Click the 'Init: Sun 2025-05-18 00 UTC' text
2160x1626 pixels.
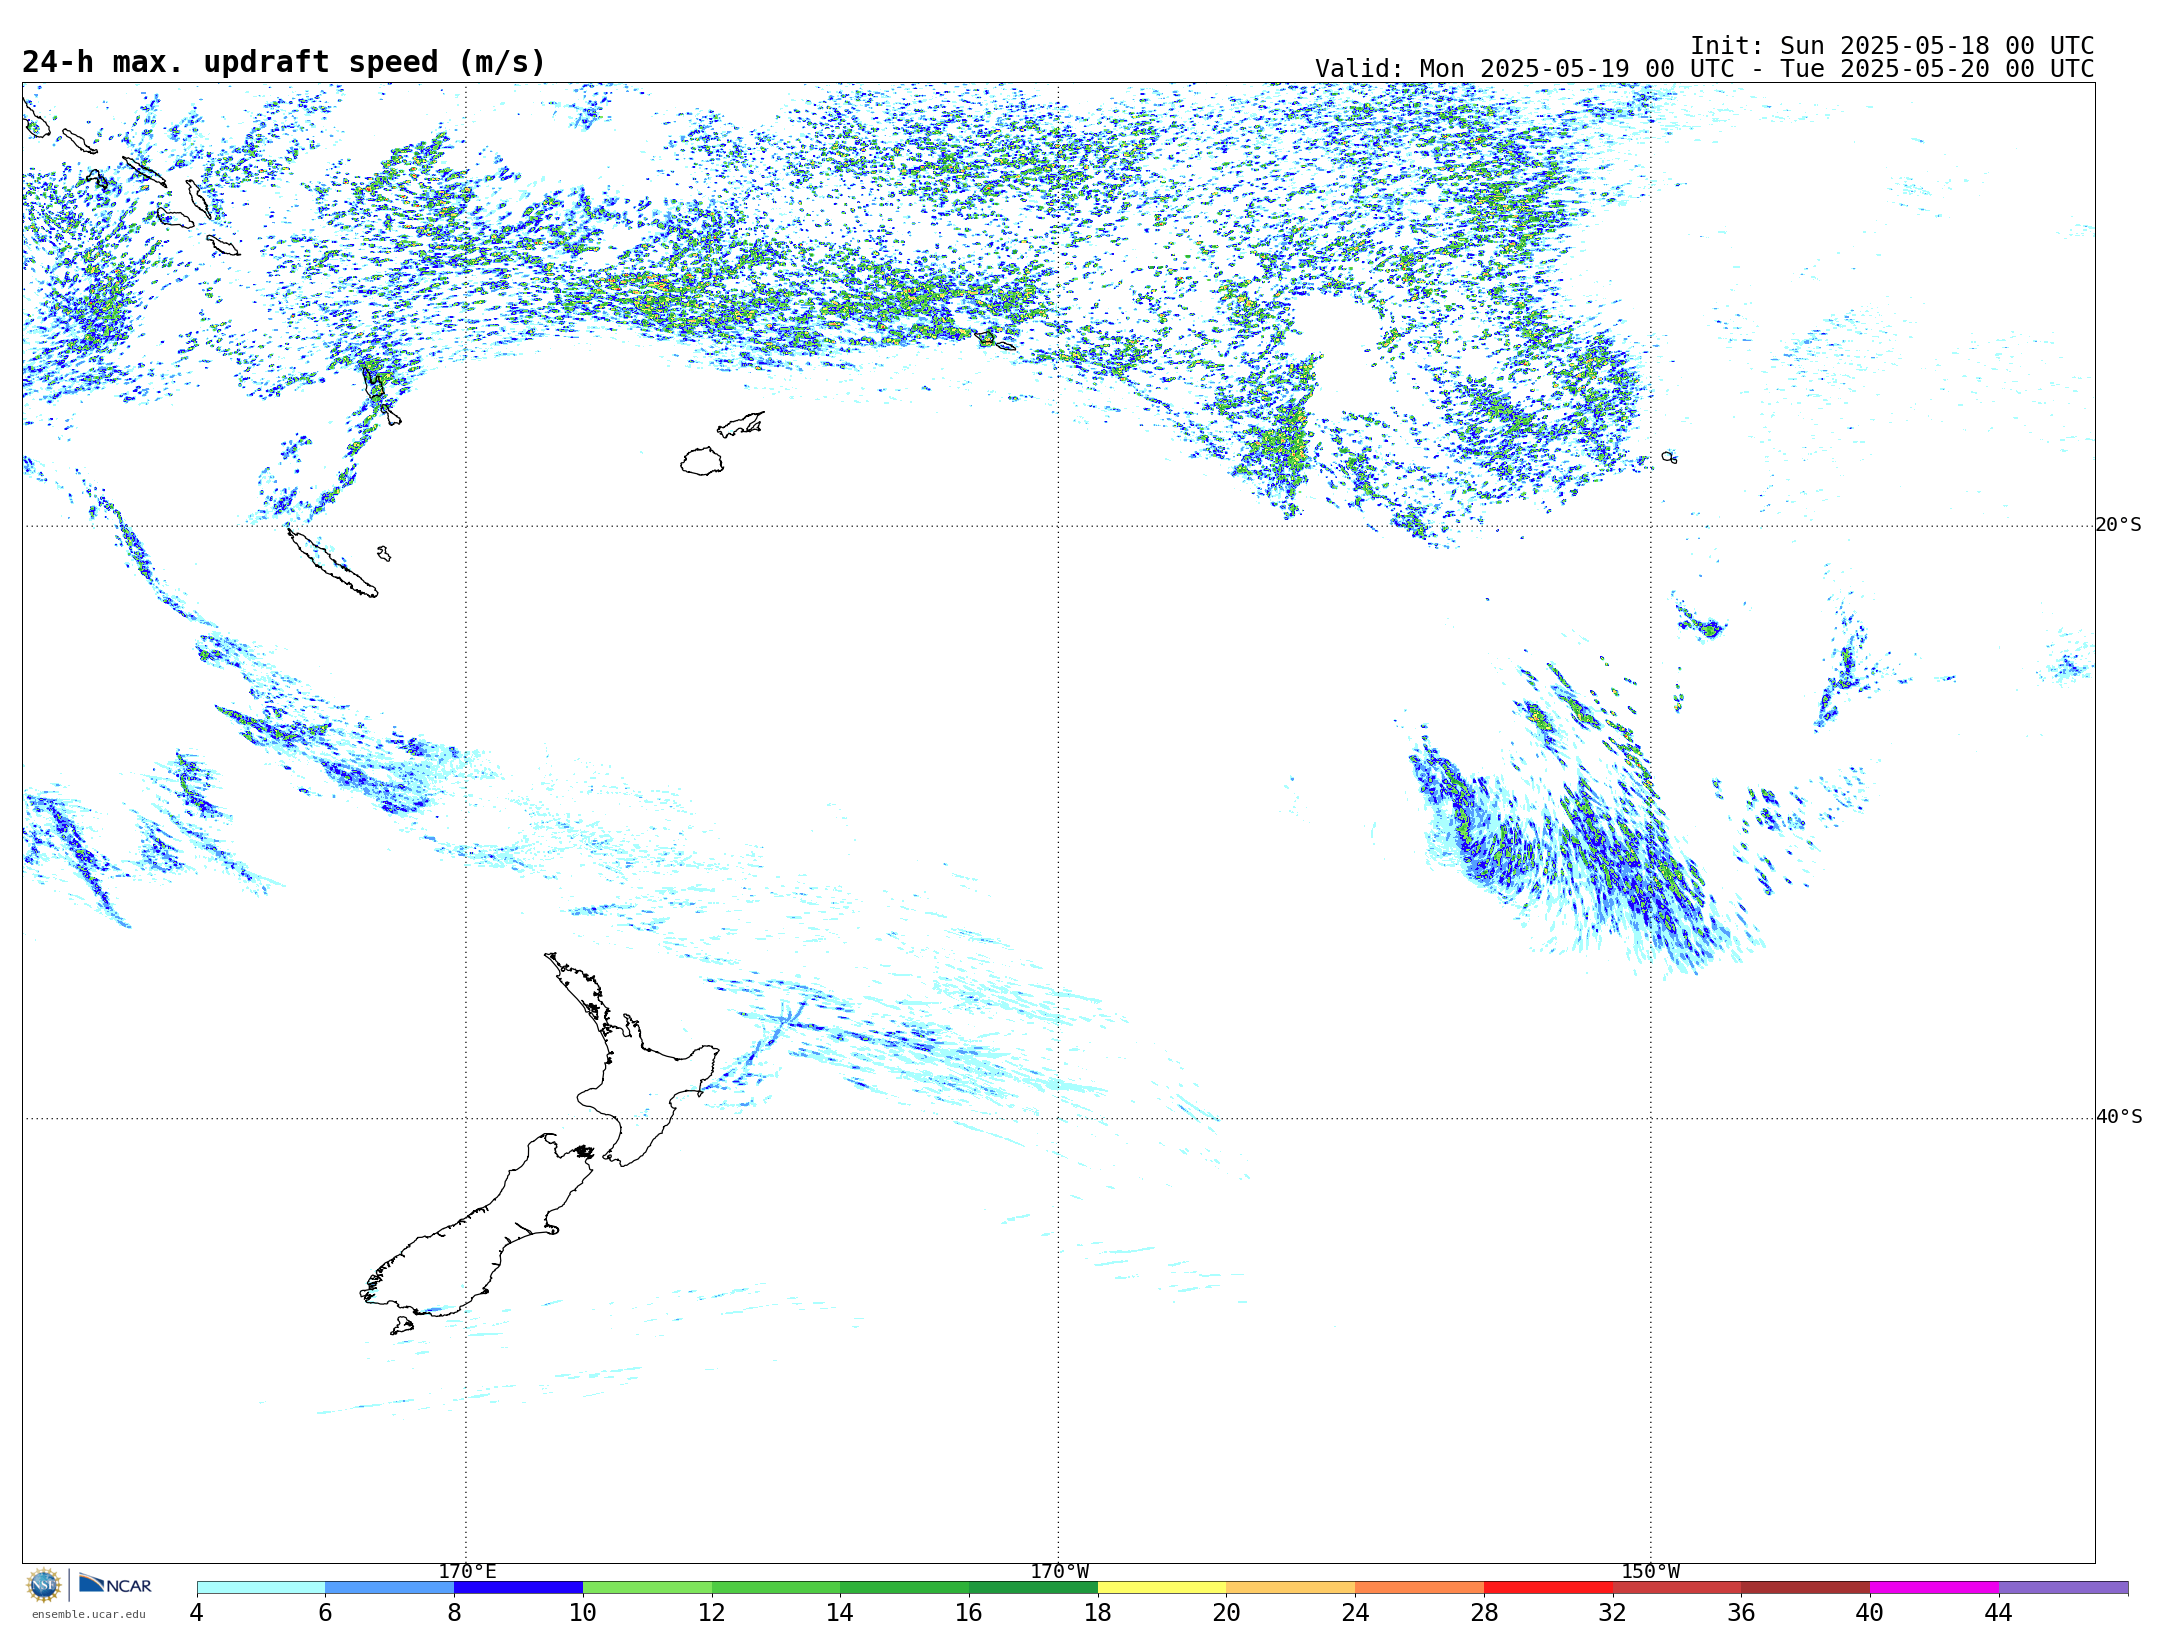click(1892, 46)
